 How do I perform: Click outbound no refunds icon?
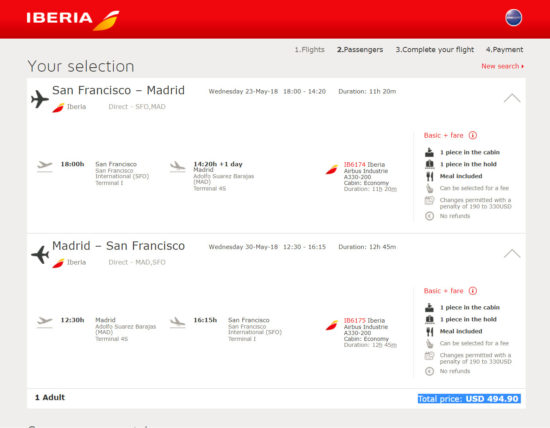[429, 216]
